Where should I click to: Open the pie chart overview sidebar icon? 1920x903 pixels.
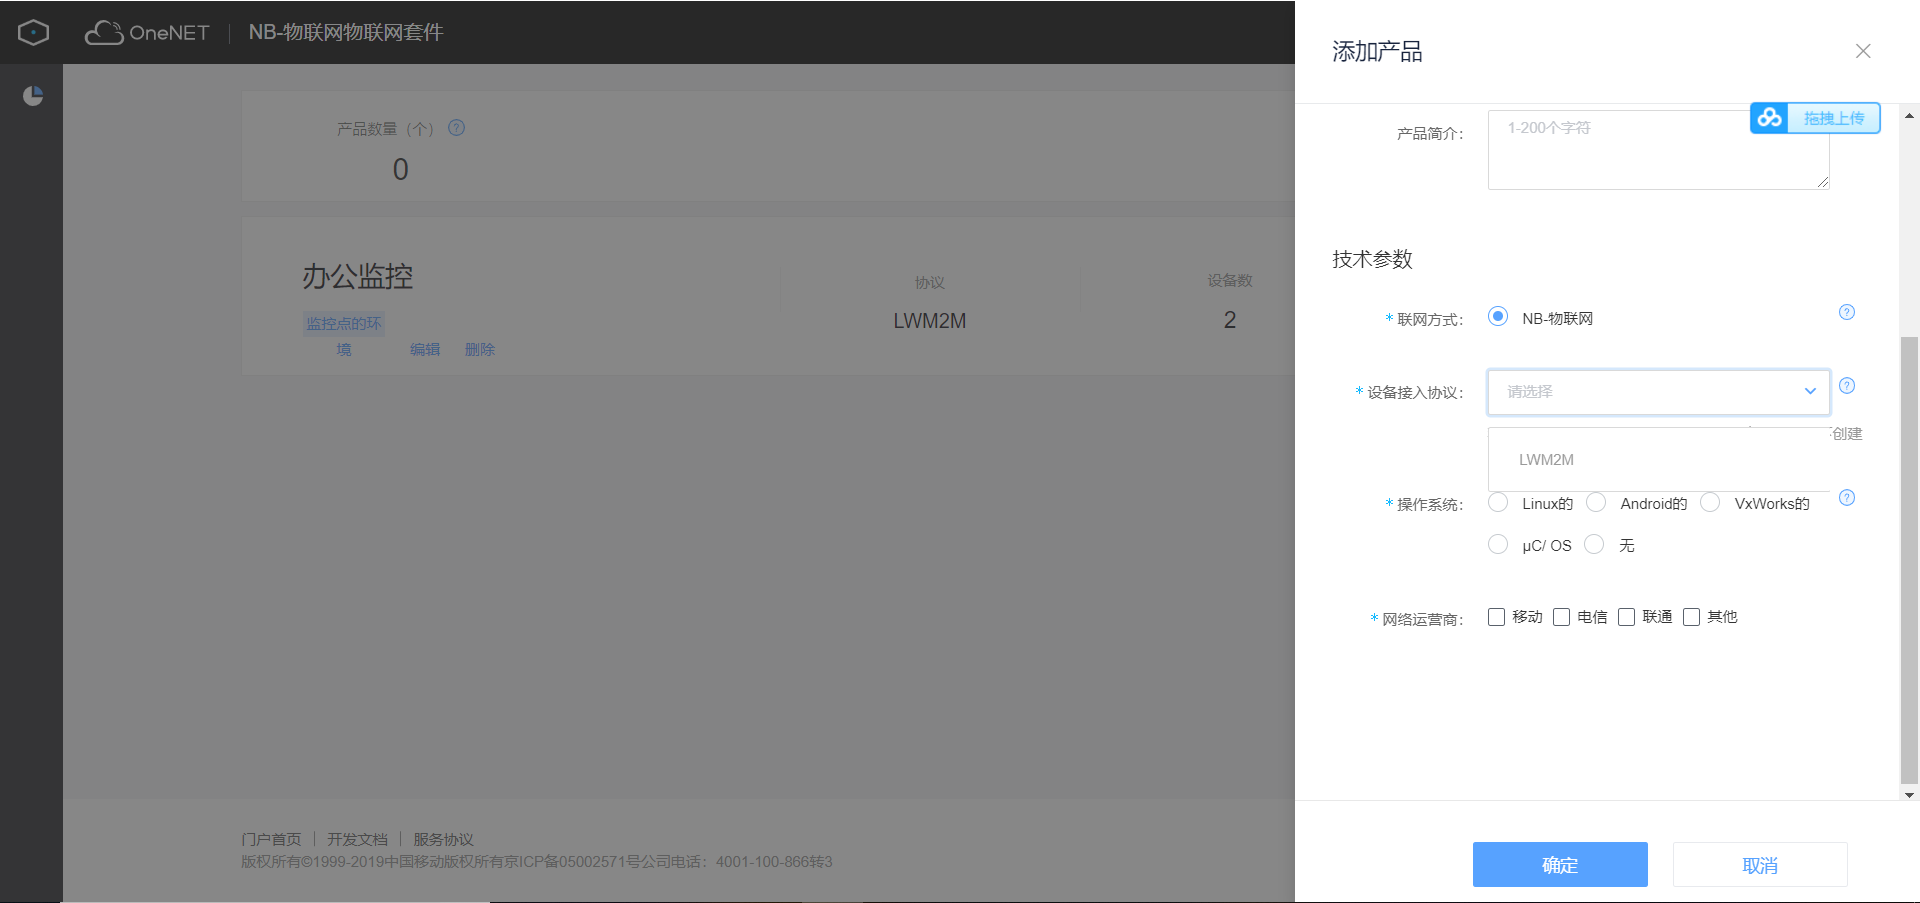coord(33,96)
